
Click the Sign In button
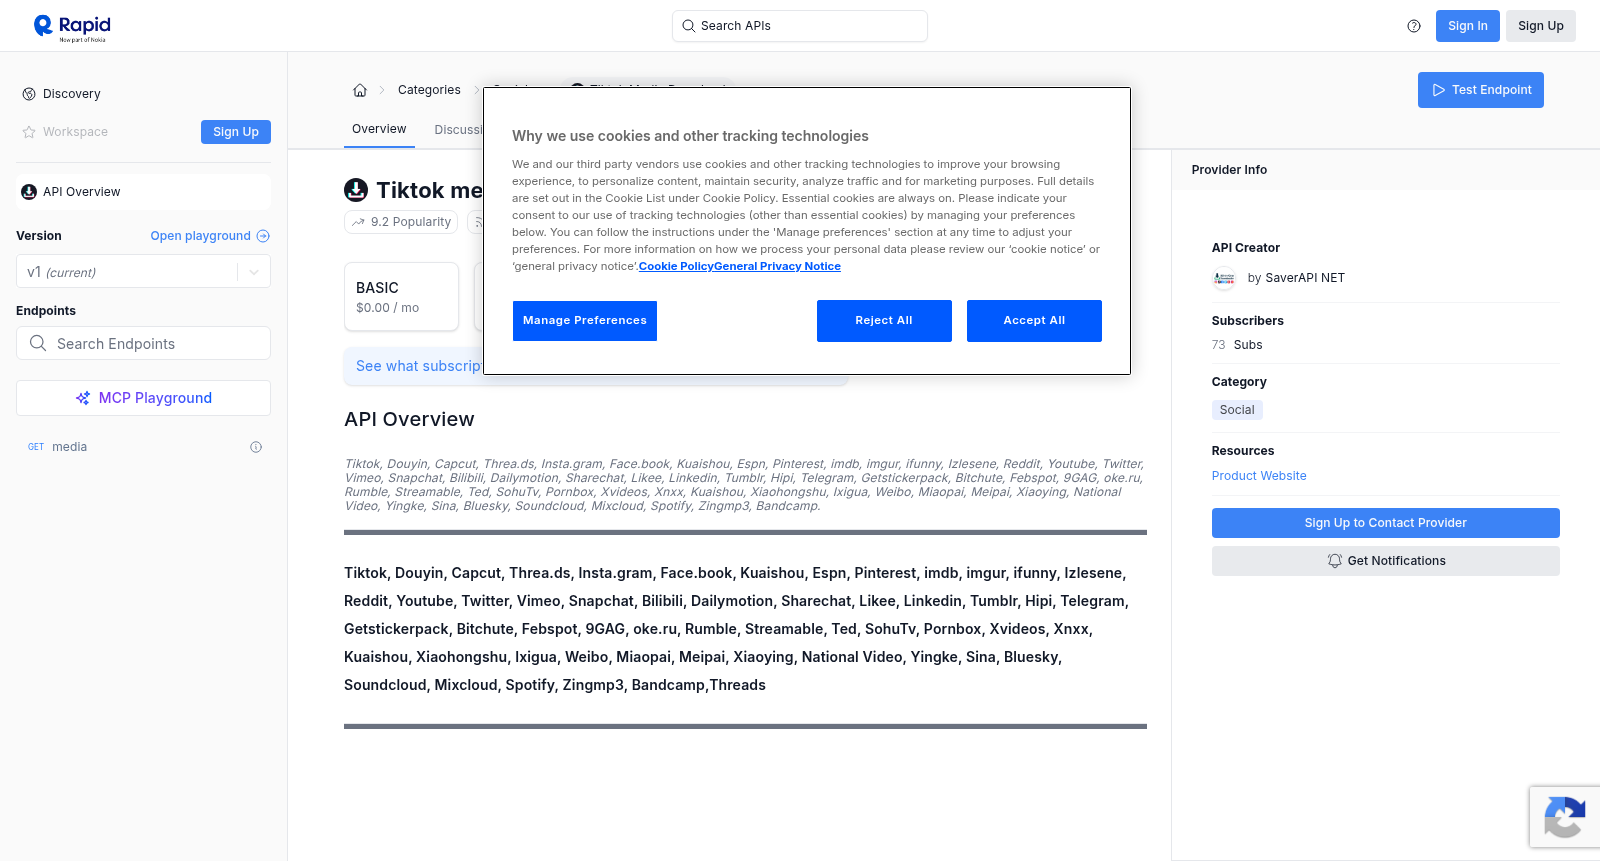click(1467, 26)
